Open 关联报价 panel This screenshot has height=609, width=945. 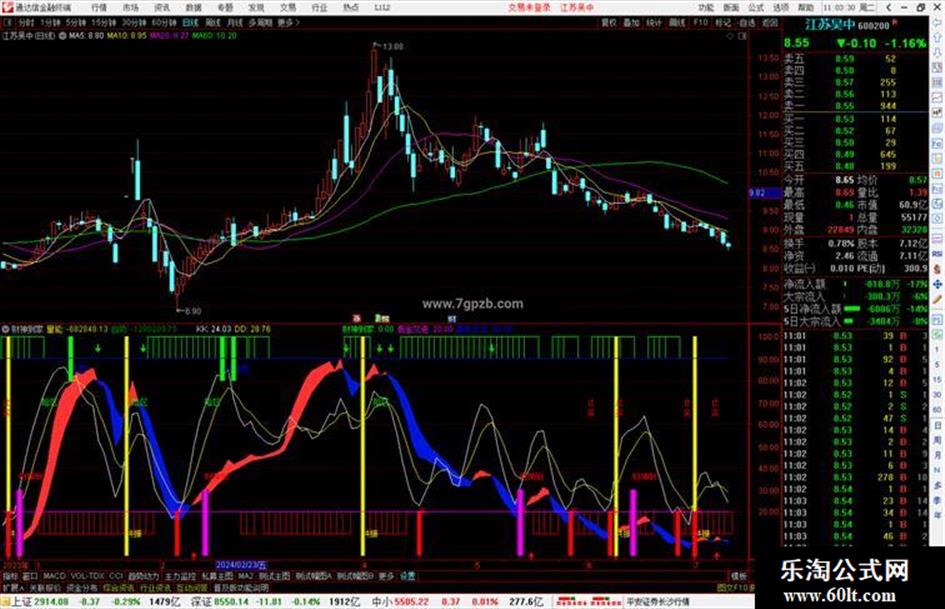[x=45, y=588]
